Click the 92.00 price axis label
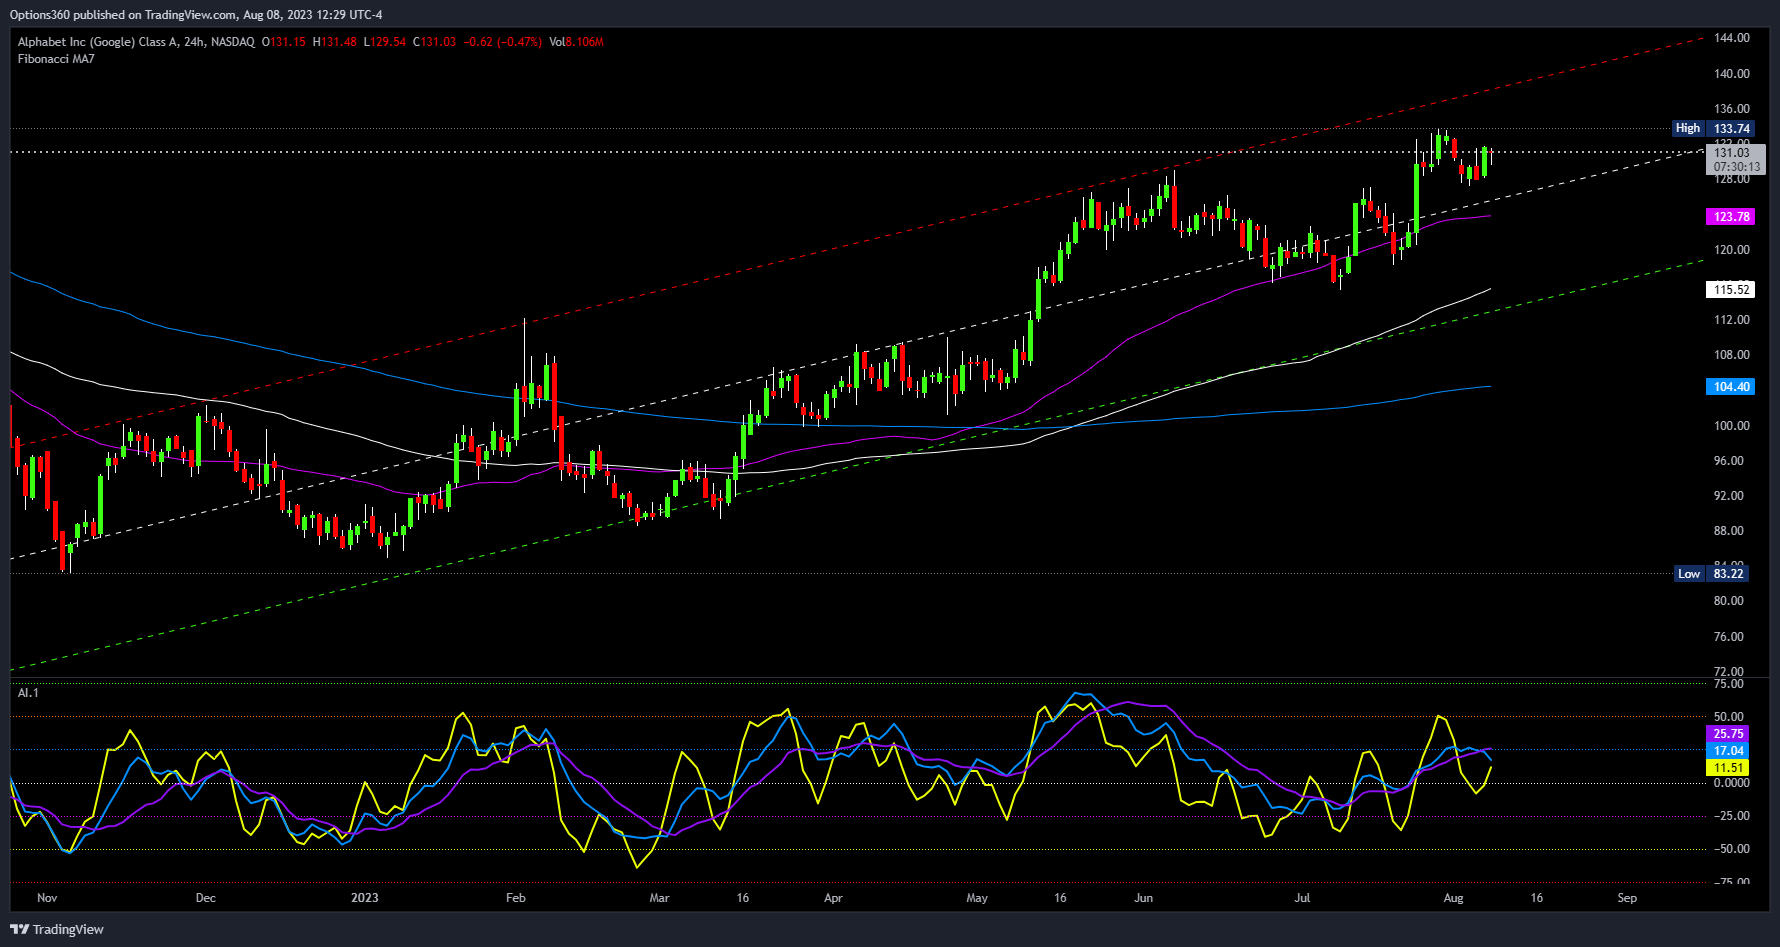 click(1728, 496)
